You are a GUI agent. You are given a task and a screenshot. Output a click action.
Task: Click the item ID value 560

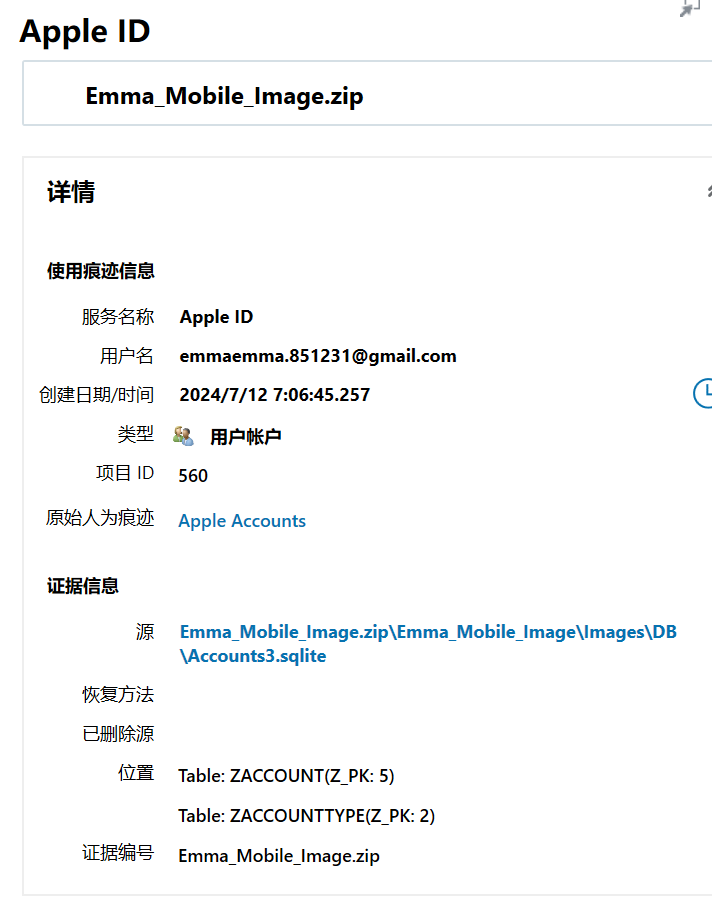pos(193,475)
